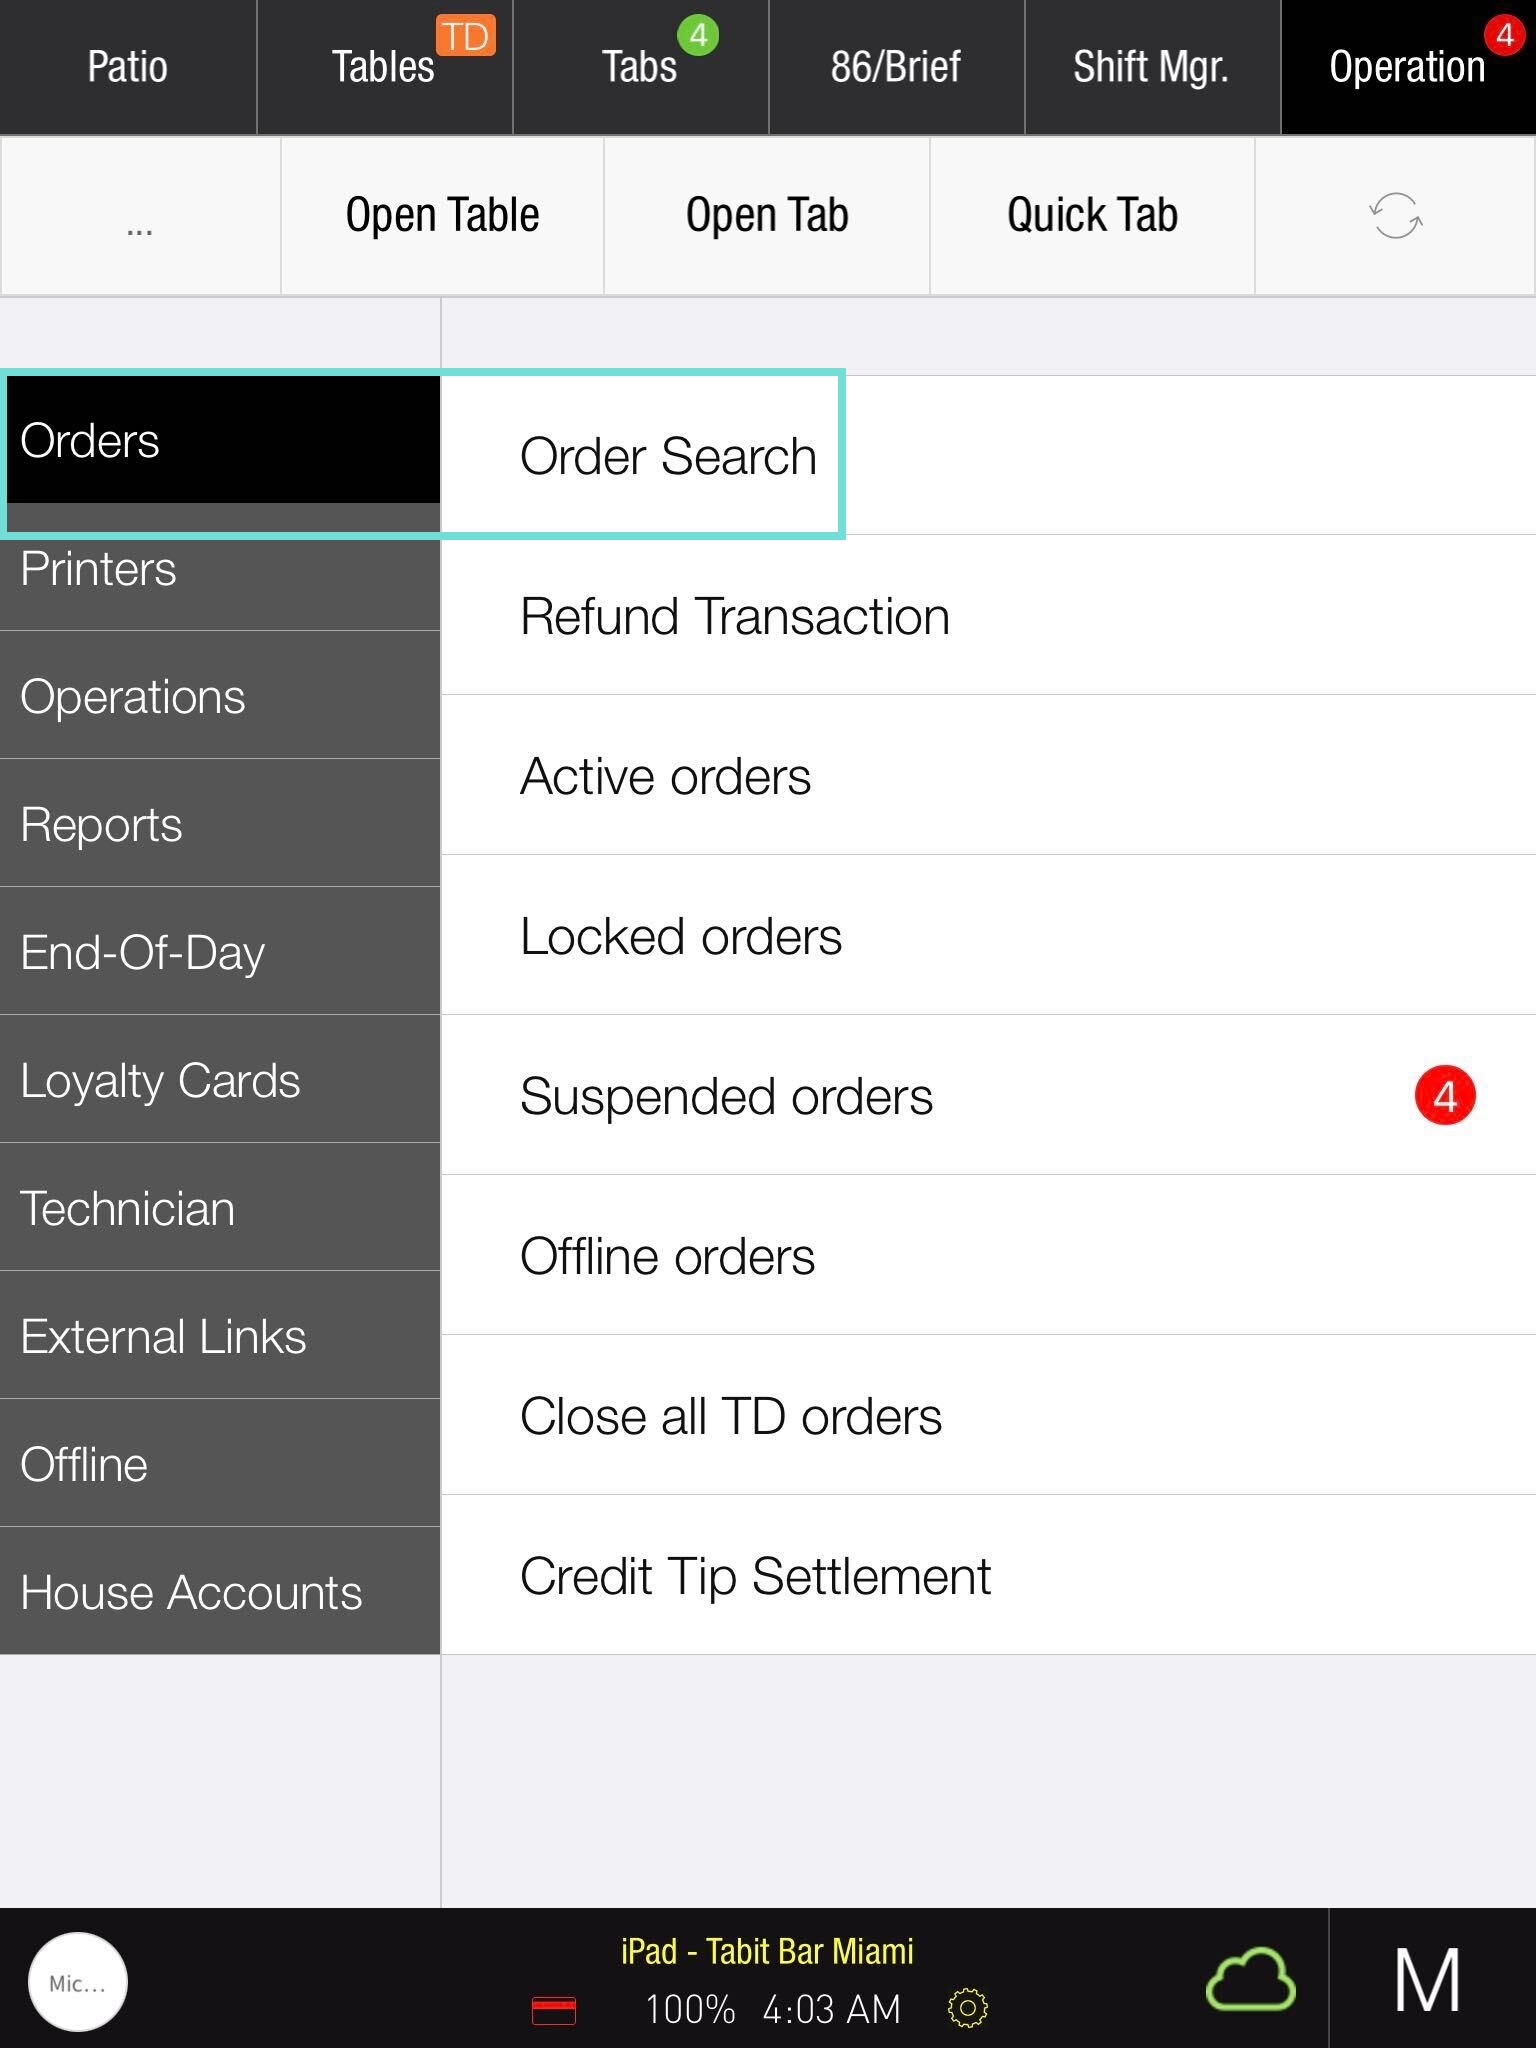The height and width of the screenshot is (2048, 1536).
Task: Choose Credit Tip Settlement
Action: (x=755, y=1576)
